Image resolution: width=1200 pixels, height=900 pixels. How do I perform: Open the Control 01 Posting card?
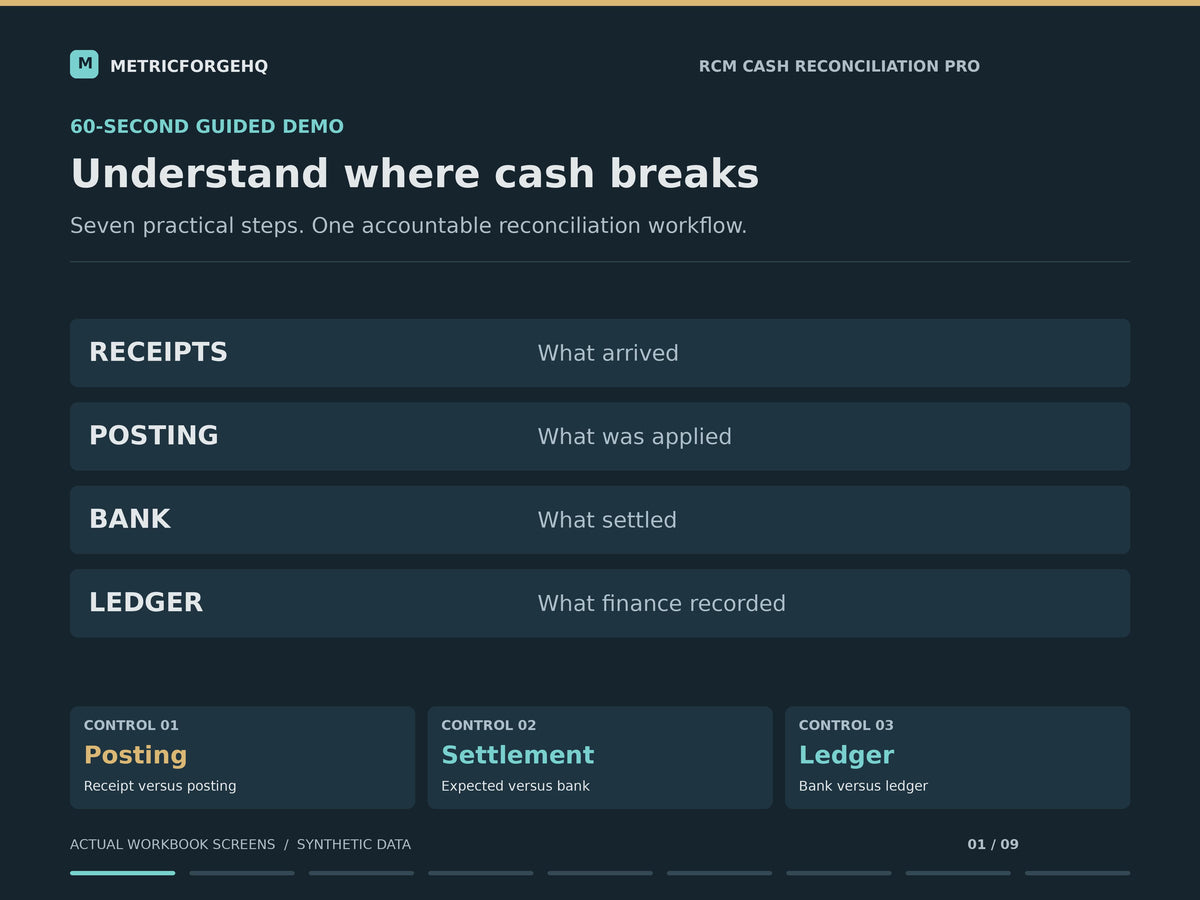(x=242, y=758)
